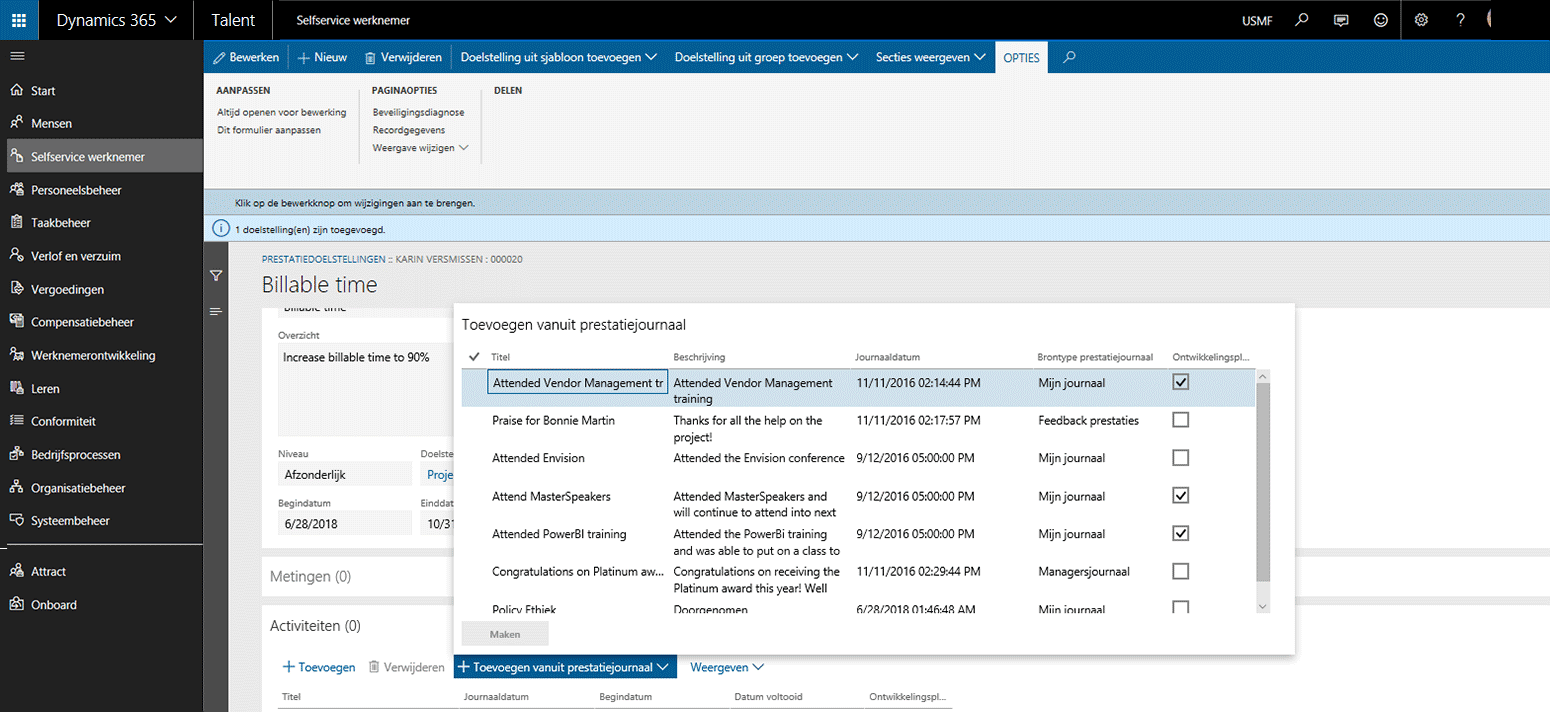Click Dit formulier aanpassen option
This screenshot has height=712, width=1550.
pyautogui.click(x=269, y=130)
